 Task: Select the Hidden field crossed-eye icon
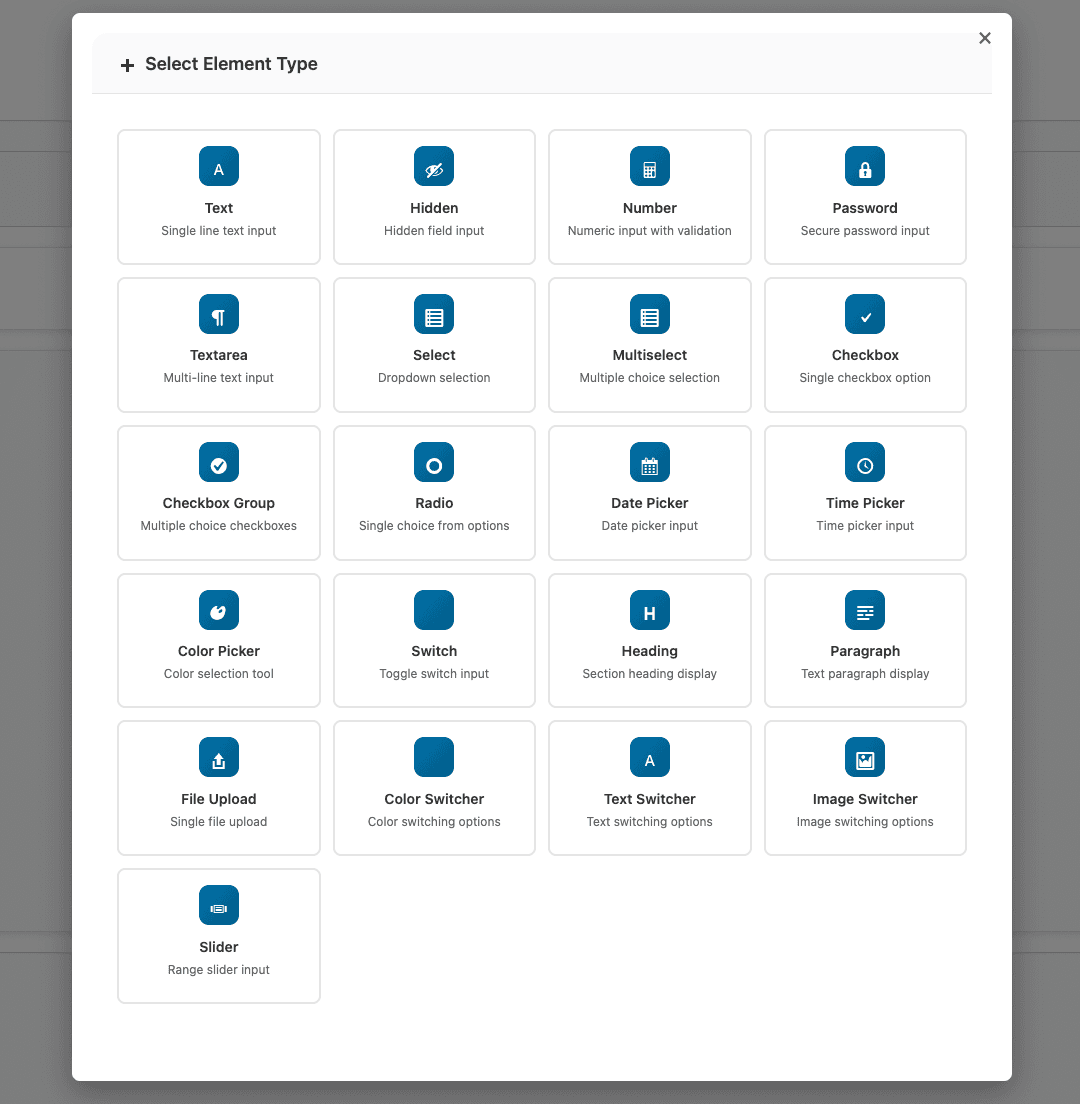(434, 167)
